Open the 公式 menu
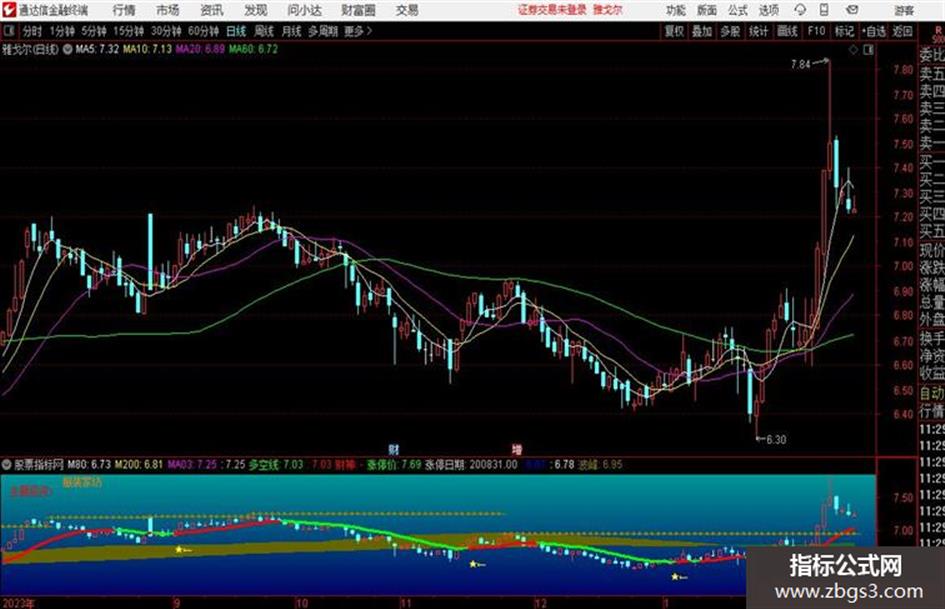 [738, 10]
